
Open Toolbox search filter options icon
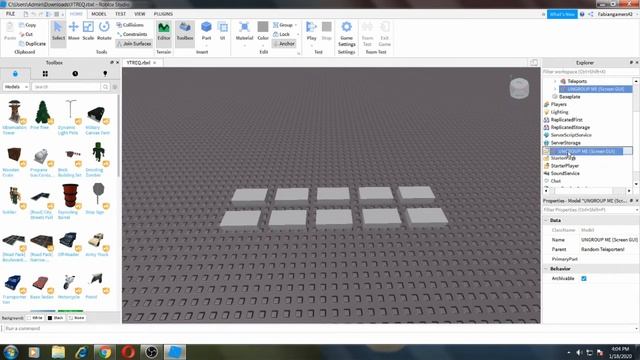tap(115, 87)
